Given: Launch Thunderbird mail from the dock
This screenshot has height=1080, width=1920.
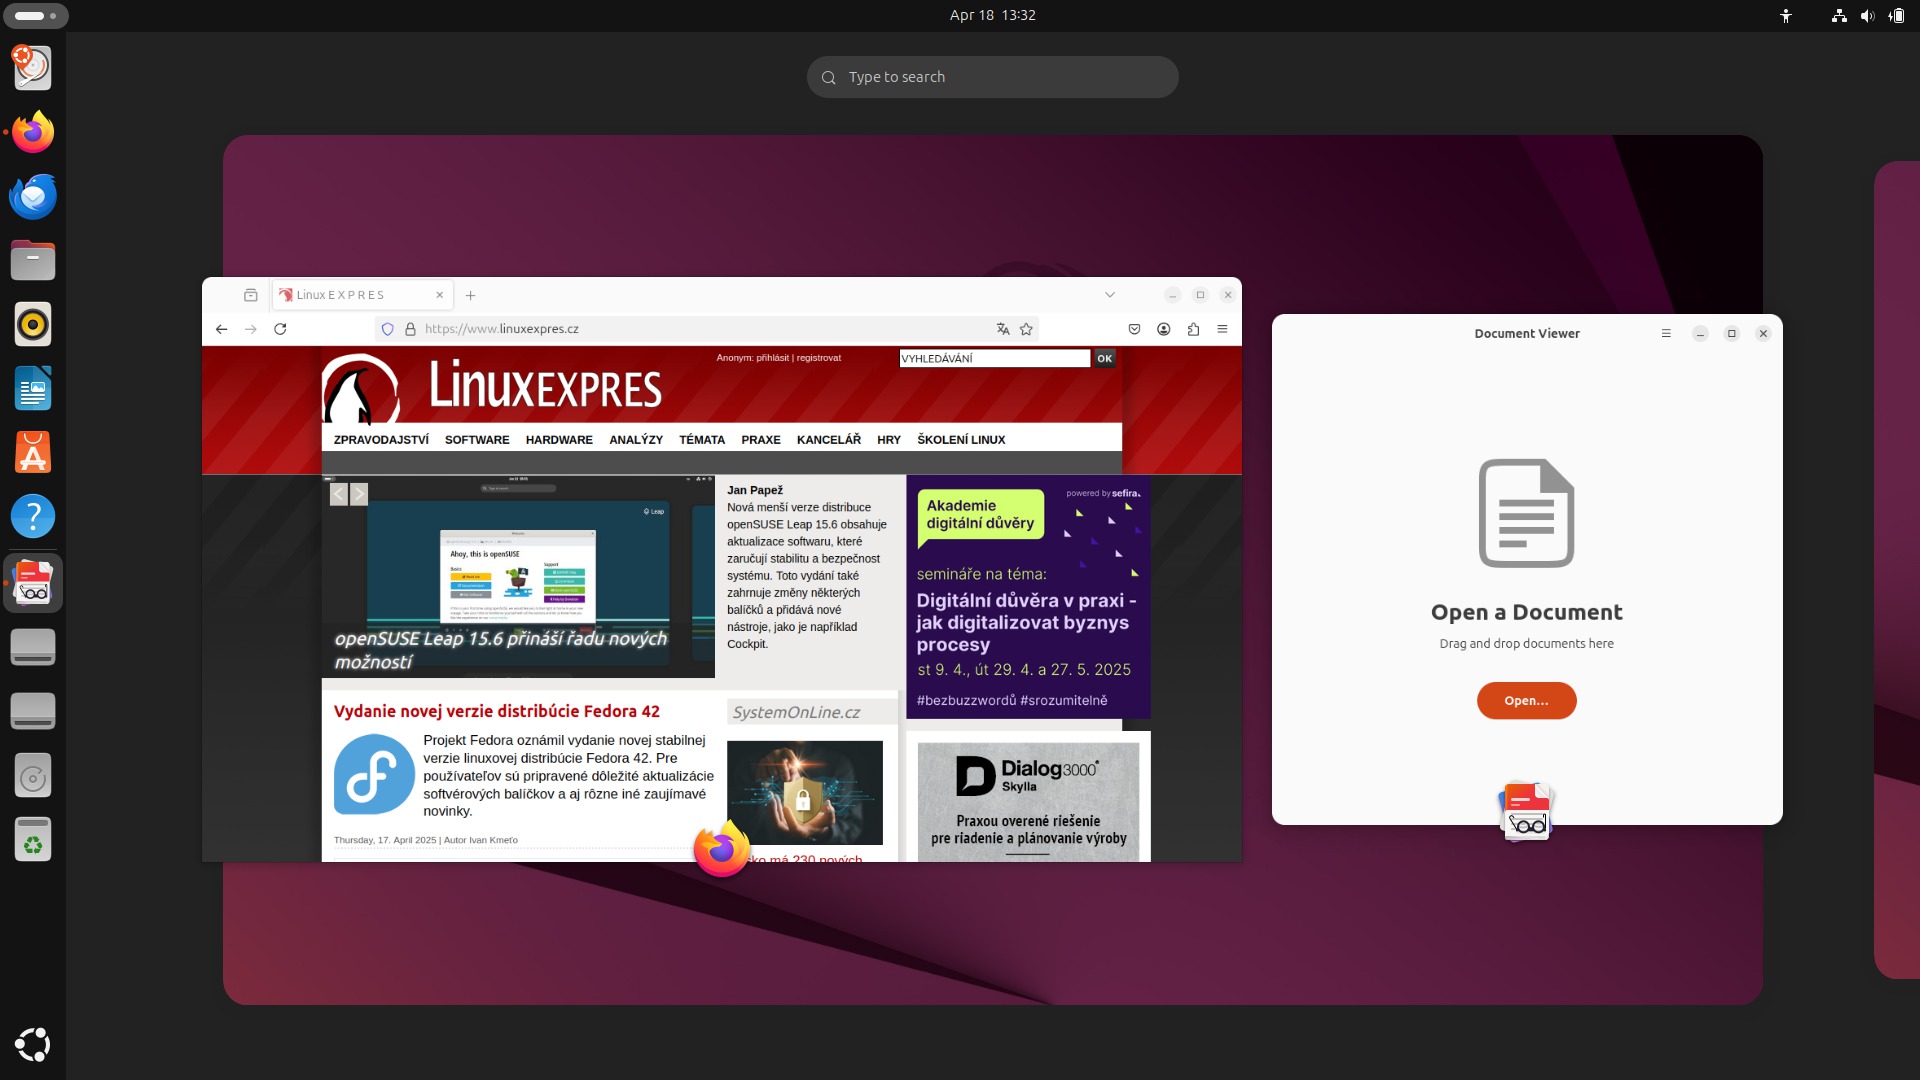Looking at the screenshot, I should coord(33,196).
